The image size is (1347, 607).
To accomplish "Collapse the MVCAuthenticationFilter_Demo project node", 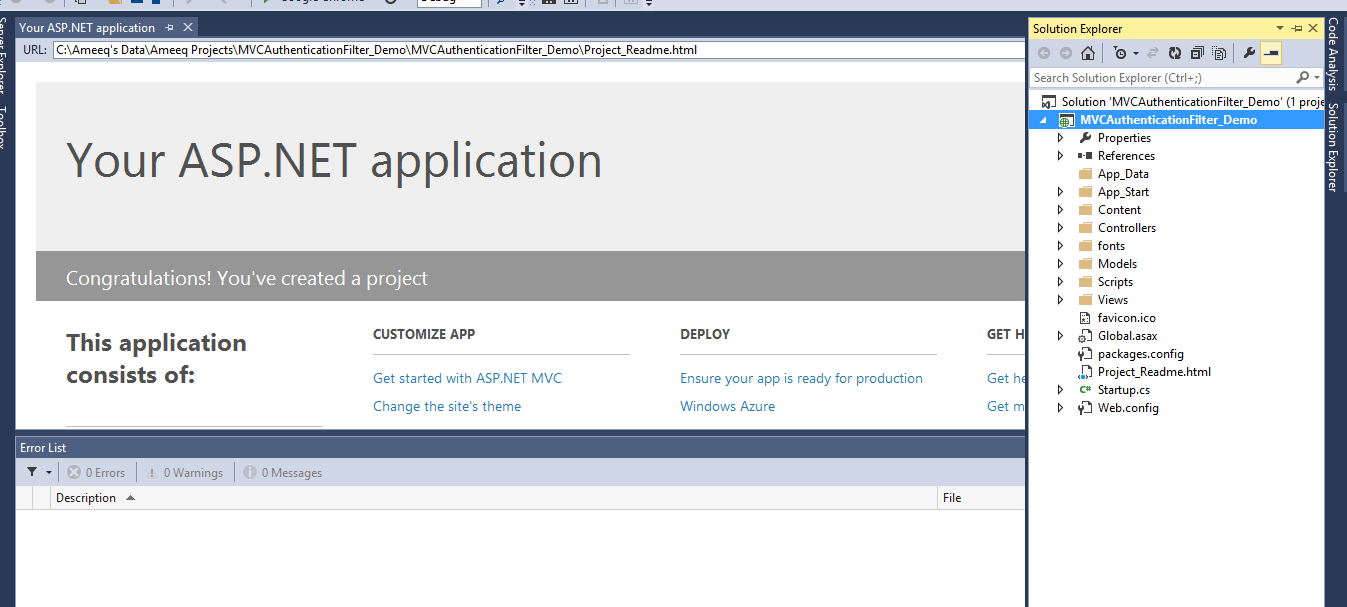I will point(1043,119).
